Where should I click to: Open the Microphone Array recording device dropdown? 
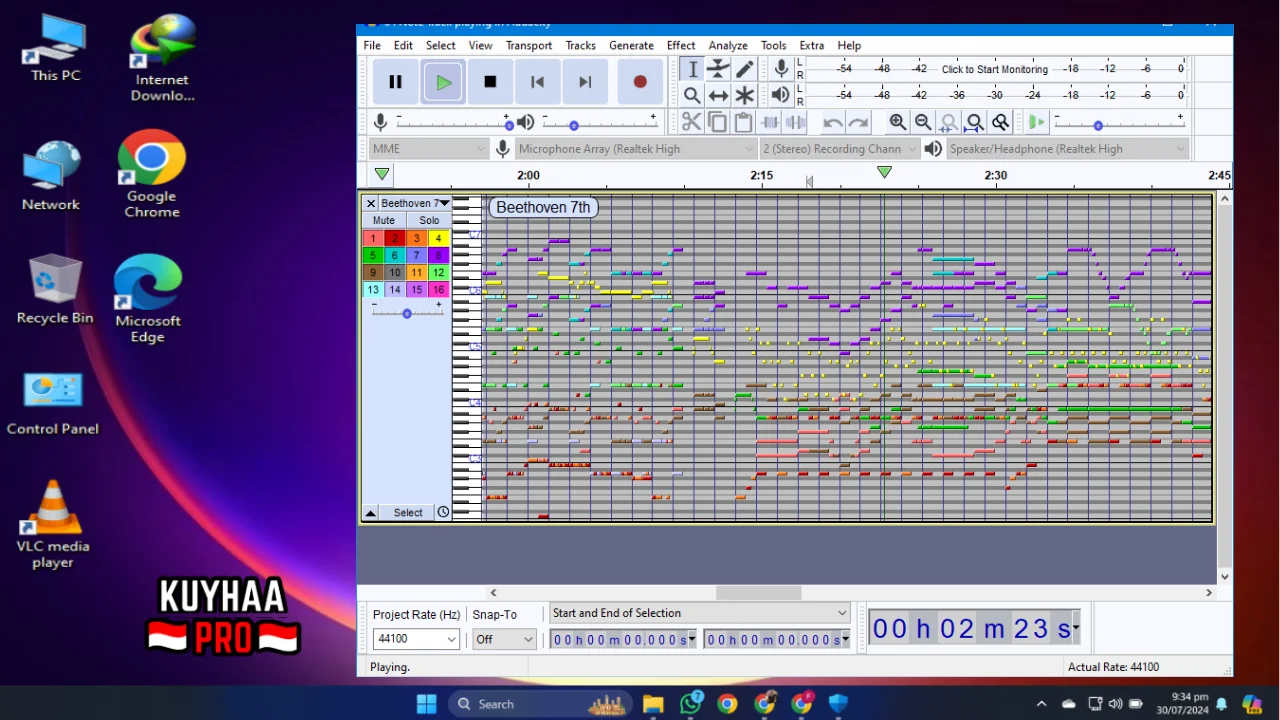click(x=636, y=149)
